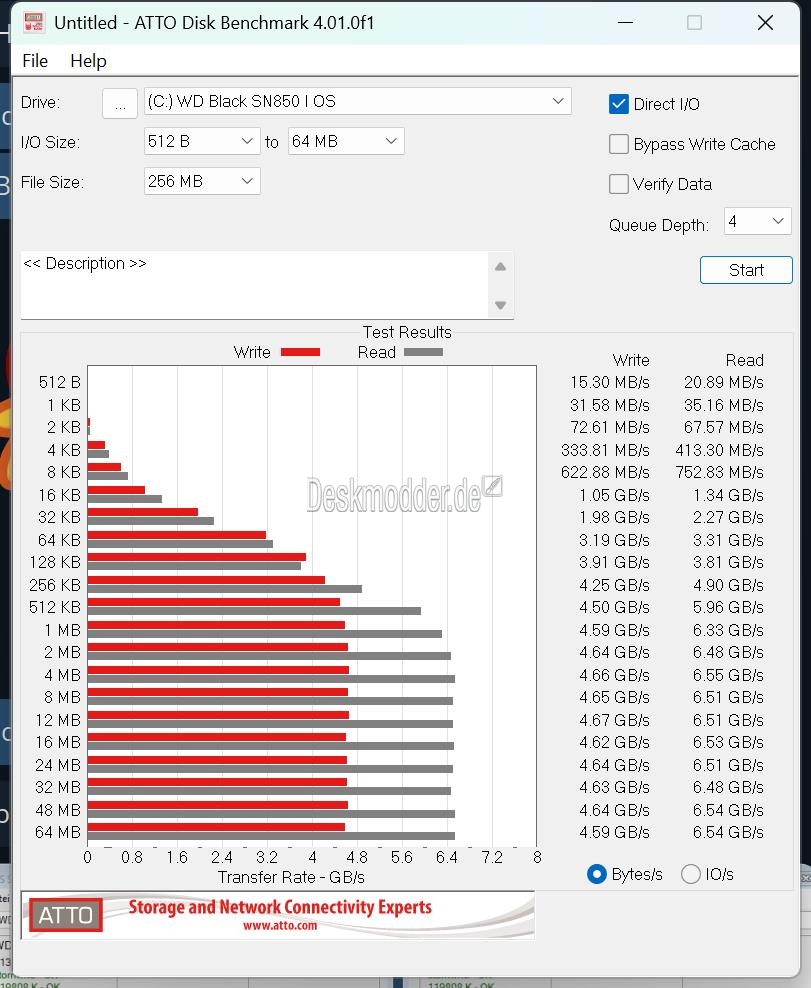Click inside the Description text field
This screenshot has width=811, height=988.
tap(255, 285)
